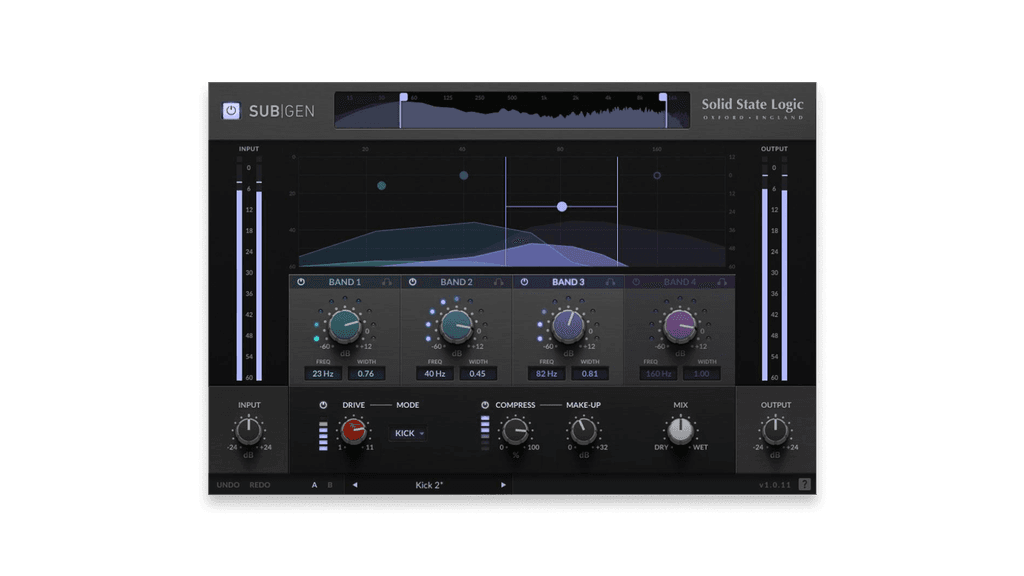Screen dimensions: 1024x576
Task: Disable Band 1 with its power toggle
Action: tap(301, 282)
